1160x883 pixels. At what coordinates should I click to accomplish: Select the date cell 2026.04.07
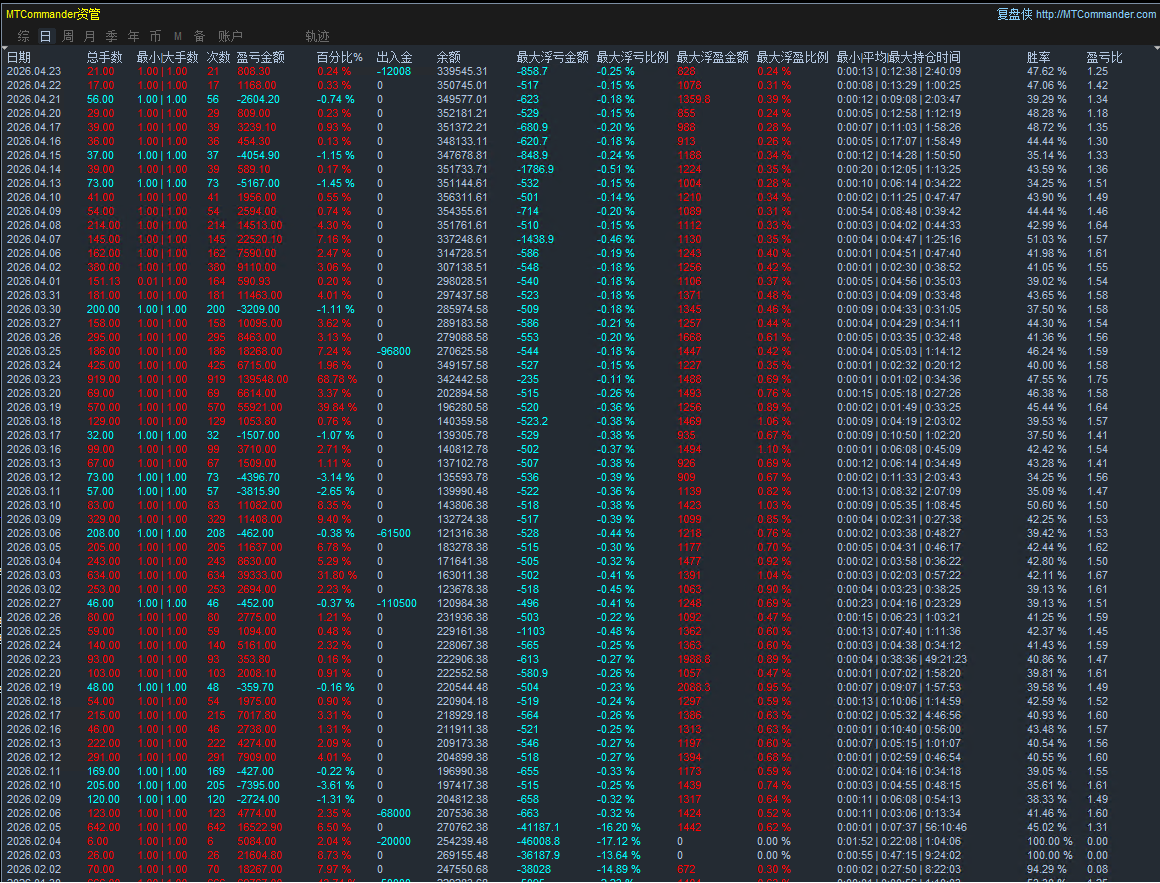(34, 240)
